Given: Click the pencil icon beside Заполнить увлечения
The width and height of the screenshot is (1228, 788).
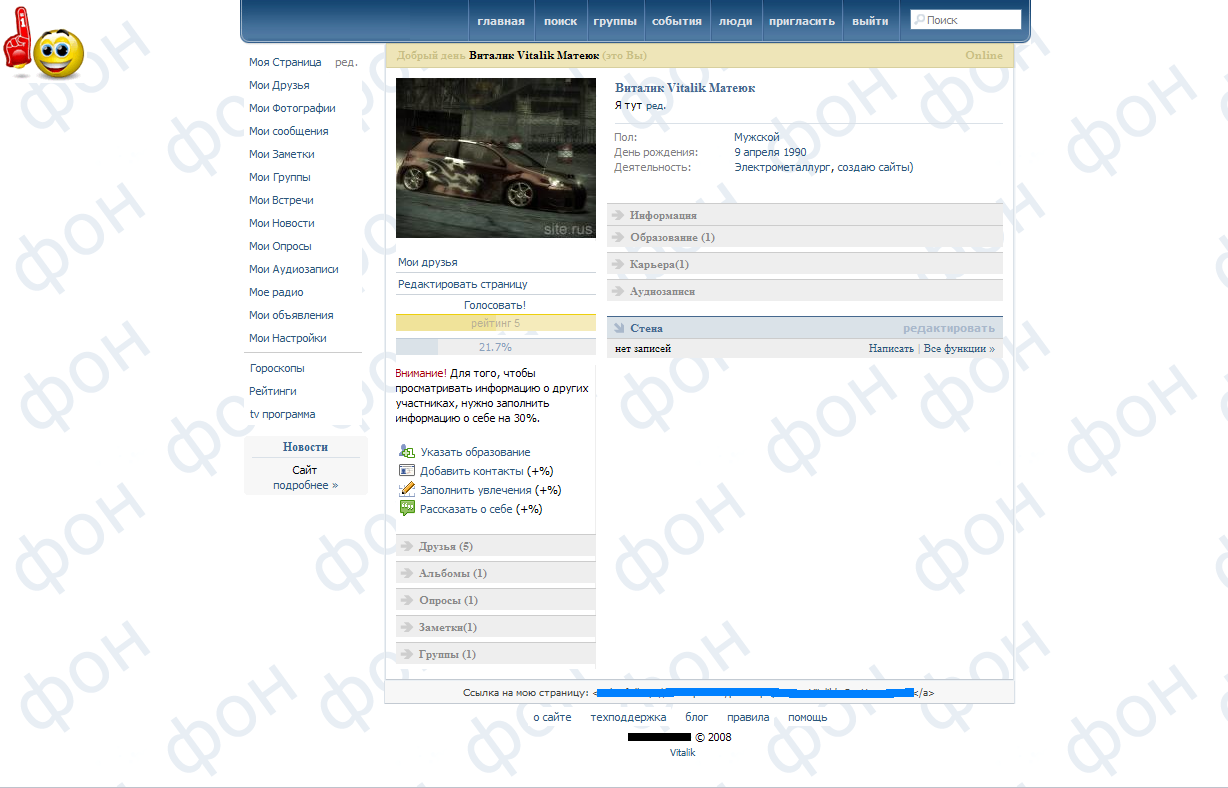Looking at the screenshot, I should pyautogui.click(x=407, y=489).
